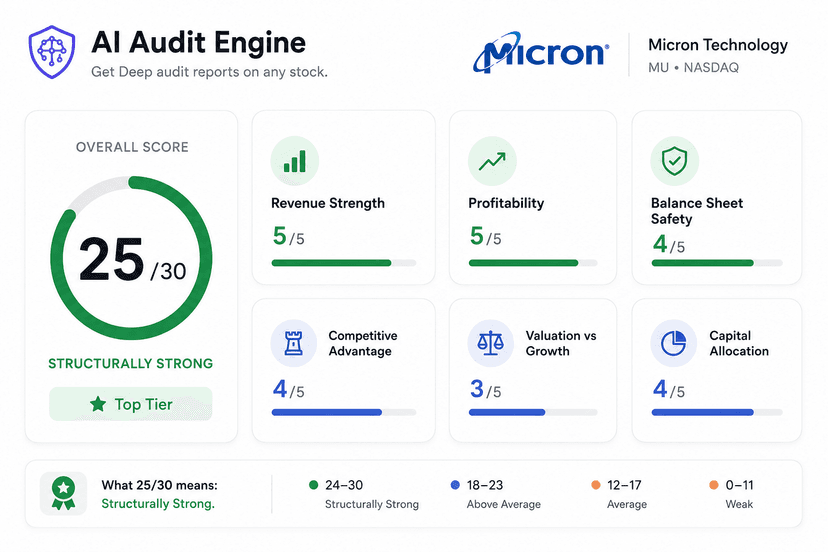Viewport: 828px width, 552px height.
Task: Click the Valuation vs Growth label
Action: tap(561, 343)
